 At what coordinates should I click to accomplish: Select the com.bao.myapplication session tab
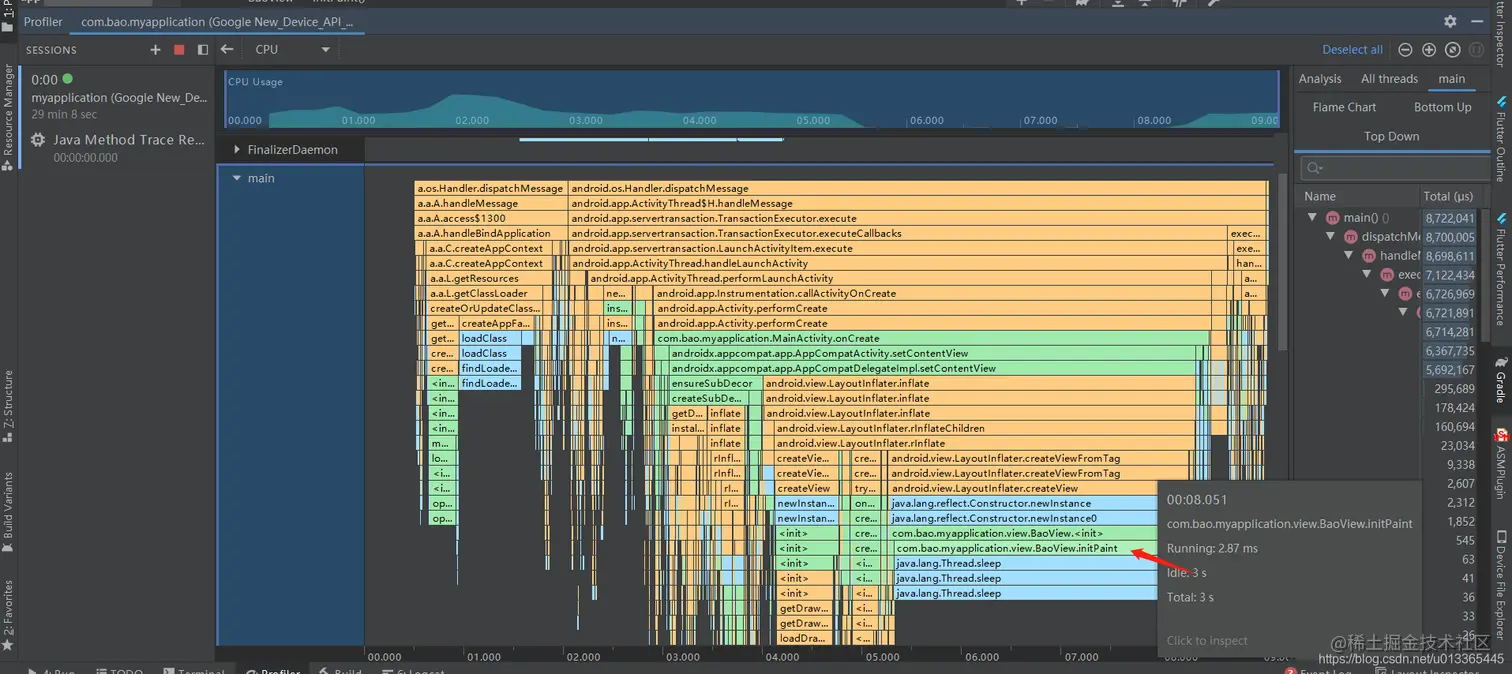pyautogui.click(x=217, y=21)
